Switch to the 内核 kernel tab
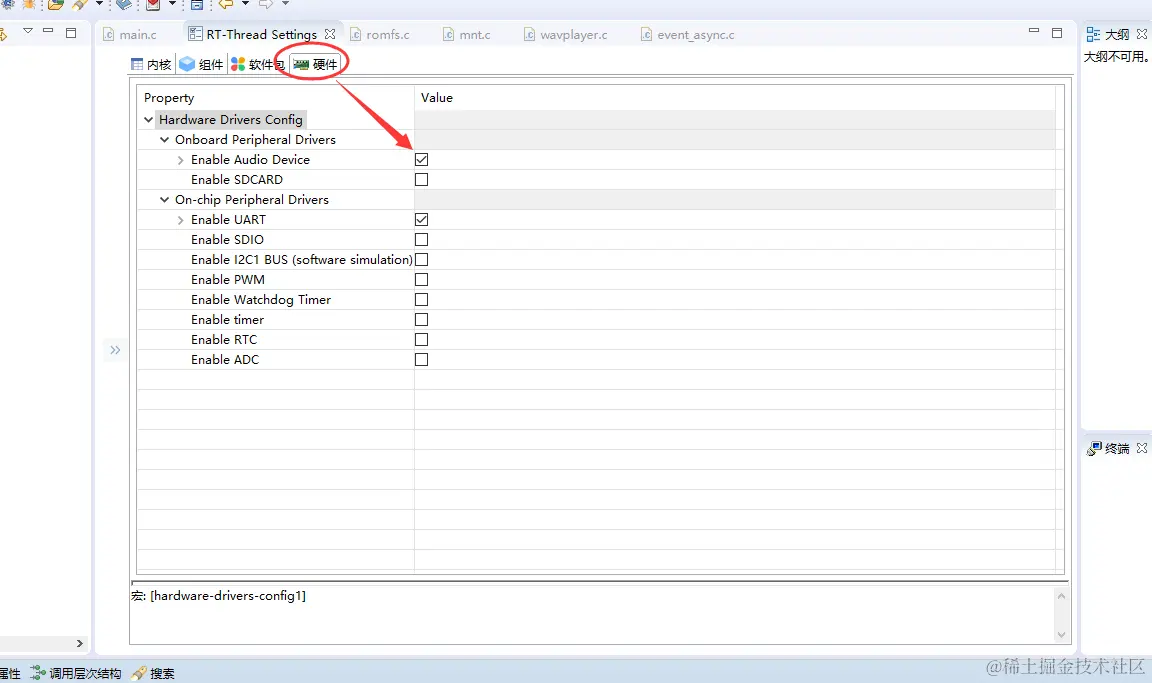 tap(151, 65)
